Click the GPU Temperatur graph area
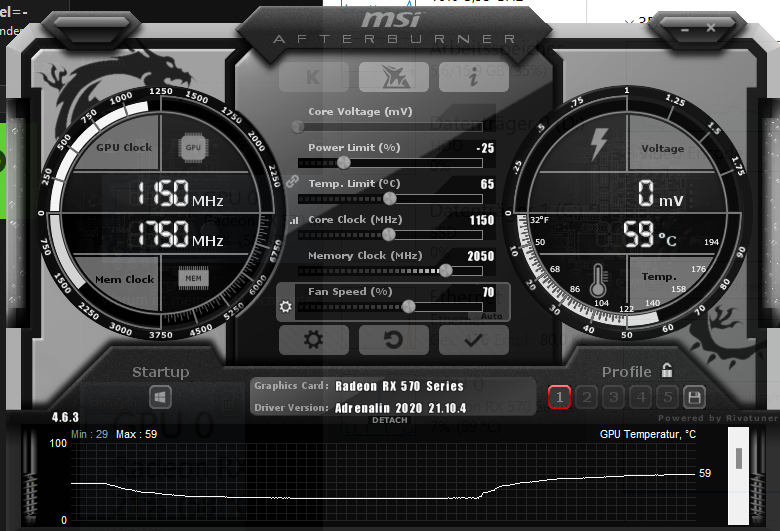Screen dimensions: 780x531 pyautogui.click(x=383, y=482)
